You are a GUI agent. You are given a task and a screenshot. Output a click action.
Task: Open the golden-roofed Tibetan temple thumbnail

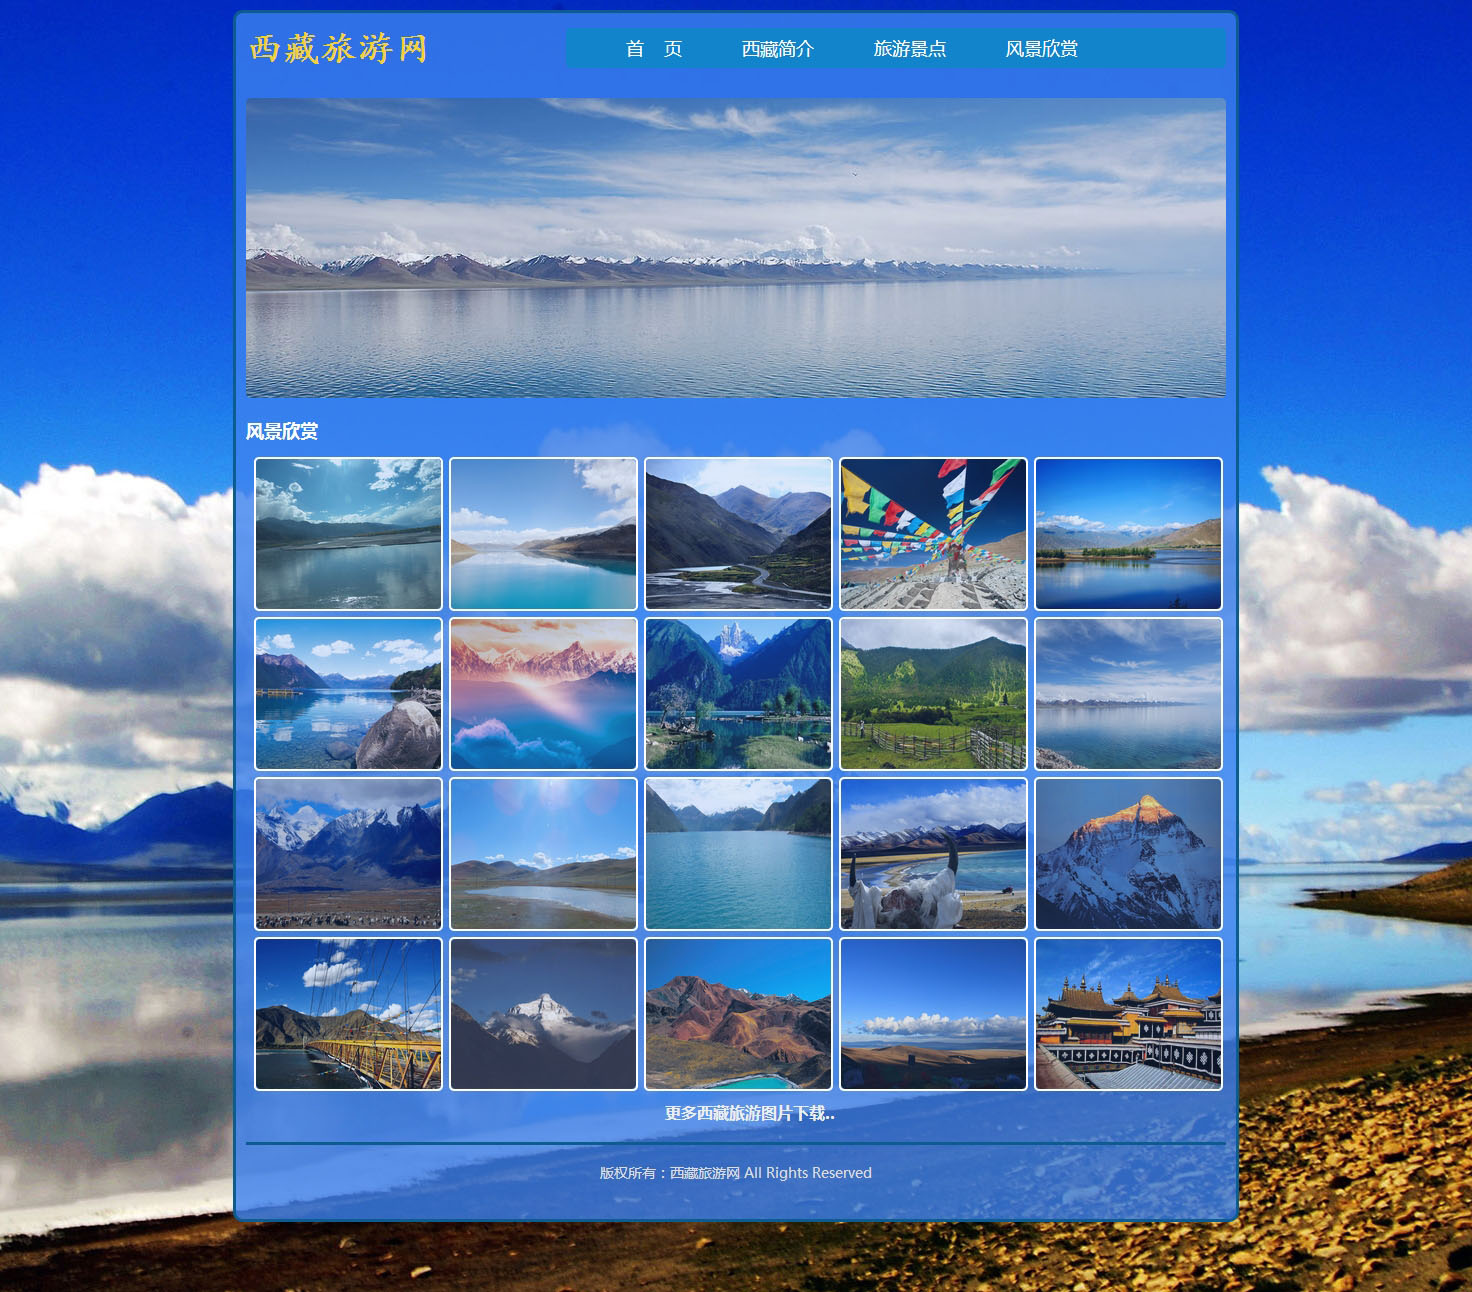(1128, 1014)
